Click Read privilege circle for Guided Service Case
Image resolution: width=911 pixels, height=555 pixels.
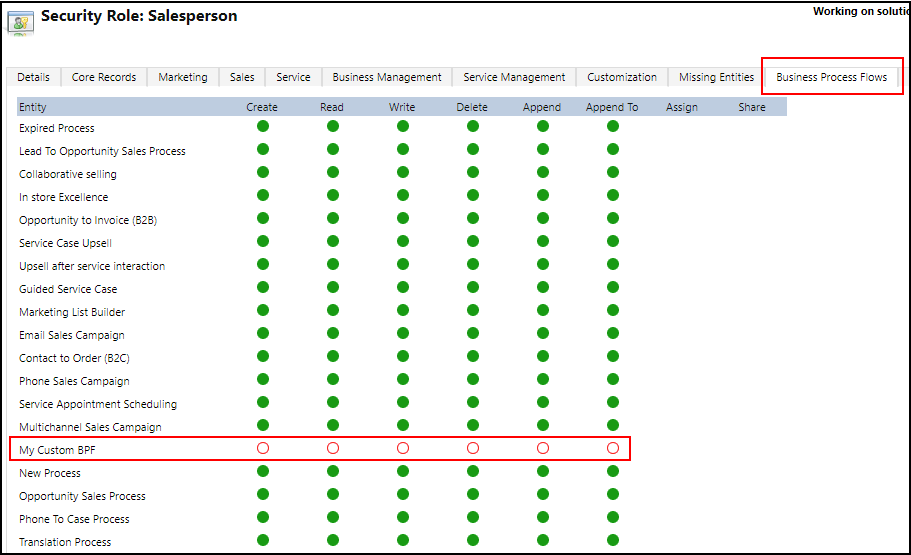[333, 288]
